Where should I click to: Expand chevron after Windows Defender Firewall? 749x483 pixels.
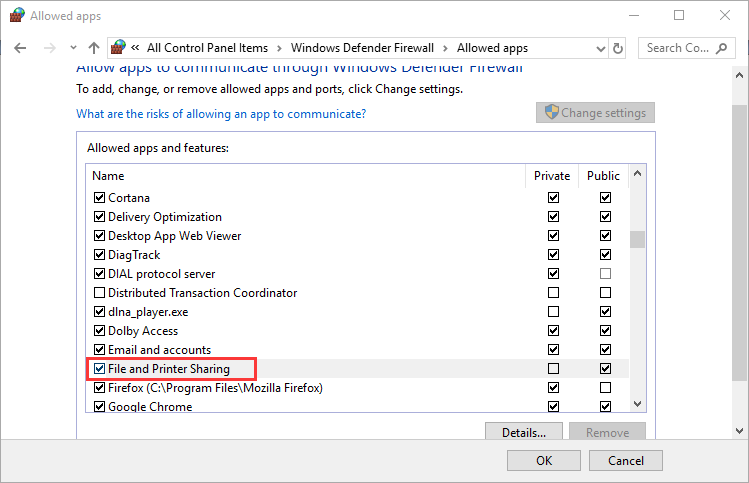[x=445, y=48]
